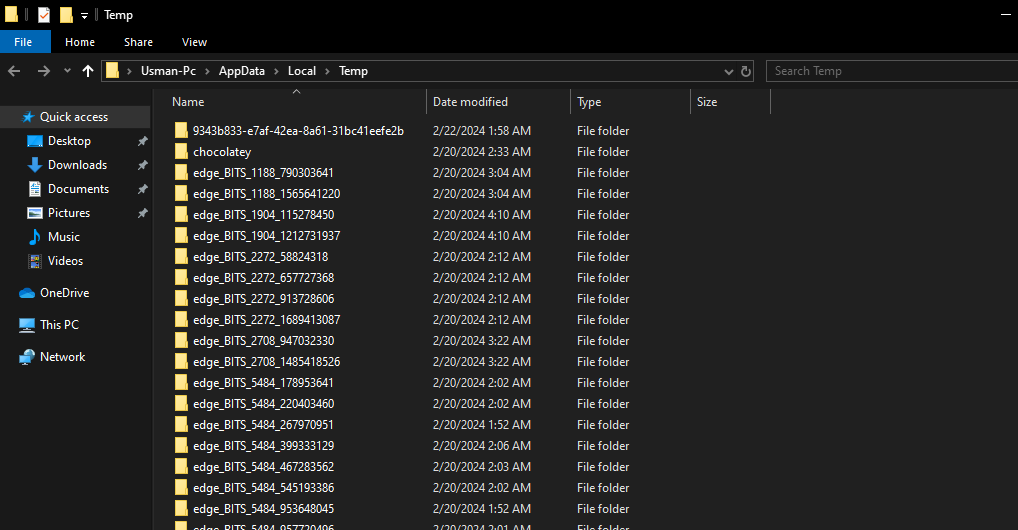Open OneDrive in navigation pane
This screenshot has height=530, width=1018.
point(64,293)
